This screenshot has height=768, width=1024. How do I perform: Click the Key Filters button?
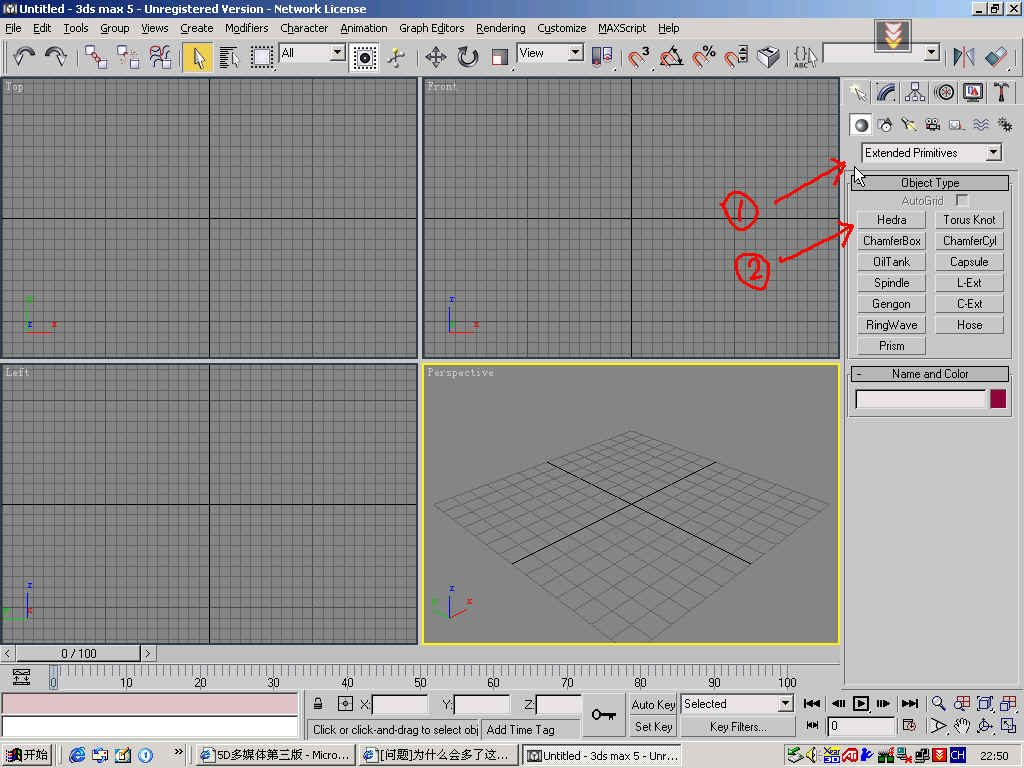click(x=738, y=726)
